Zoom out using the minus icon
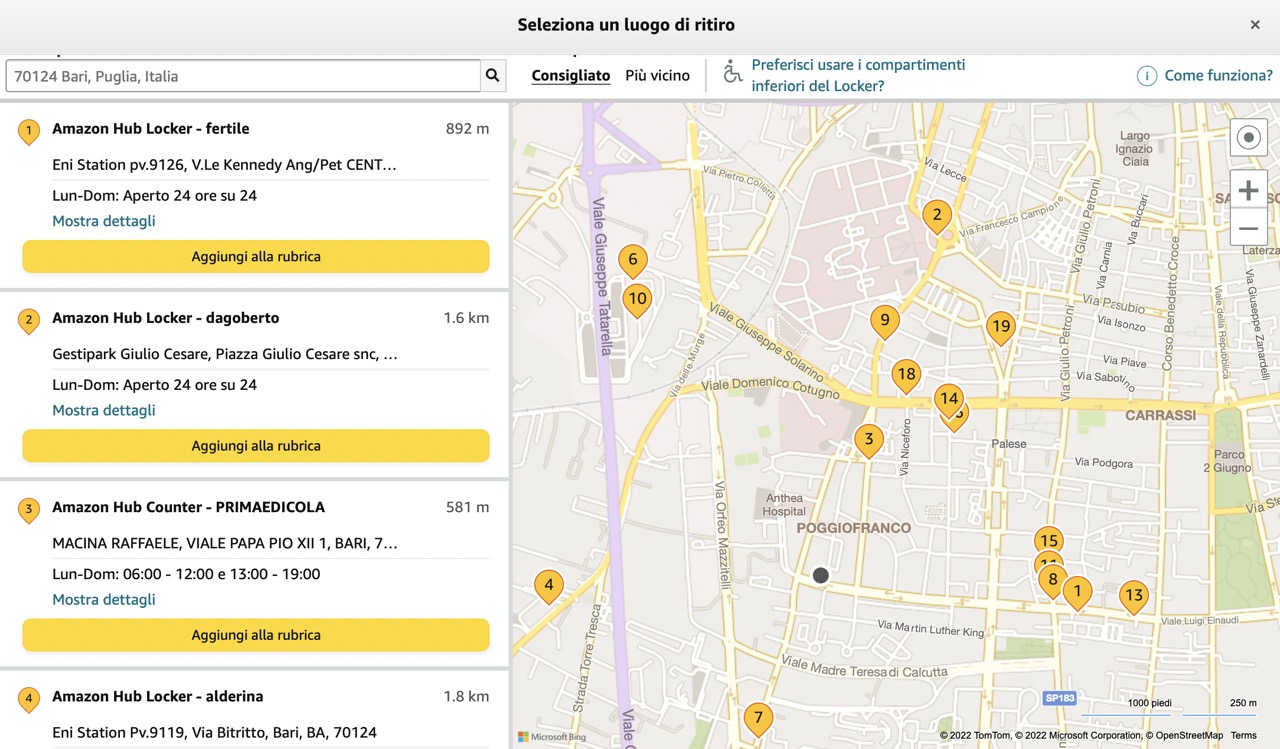 pyautogui.click(x=1247, y=228)
